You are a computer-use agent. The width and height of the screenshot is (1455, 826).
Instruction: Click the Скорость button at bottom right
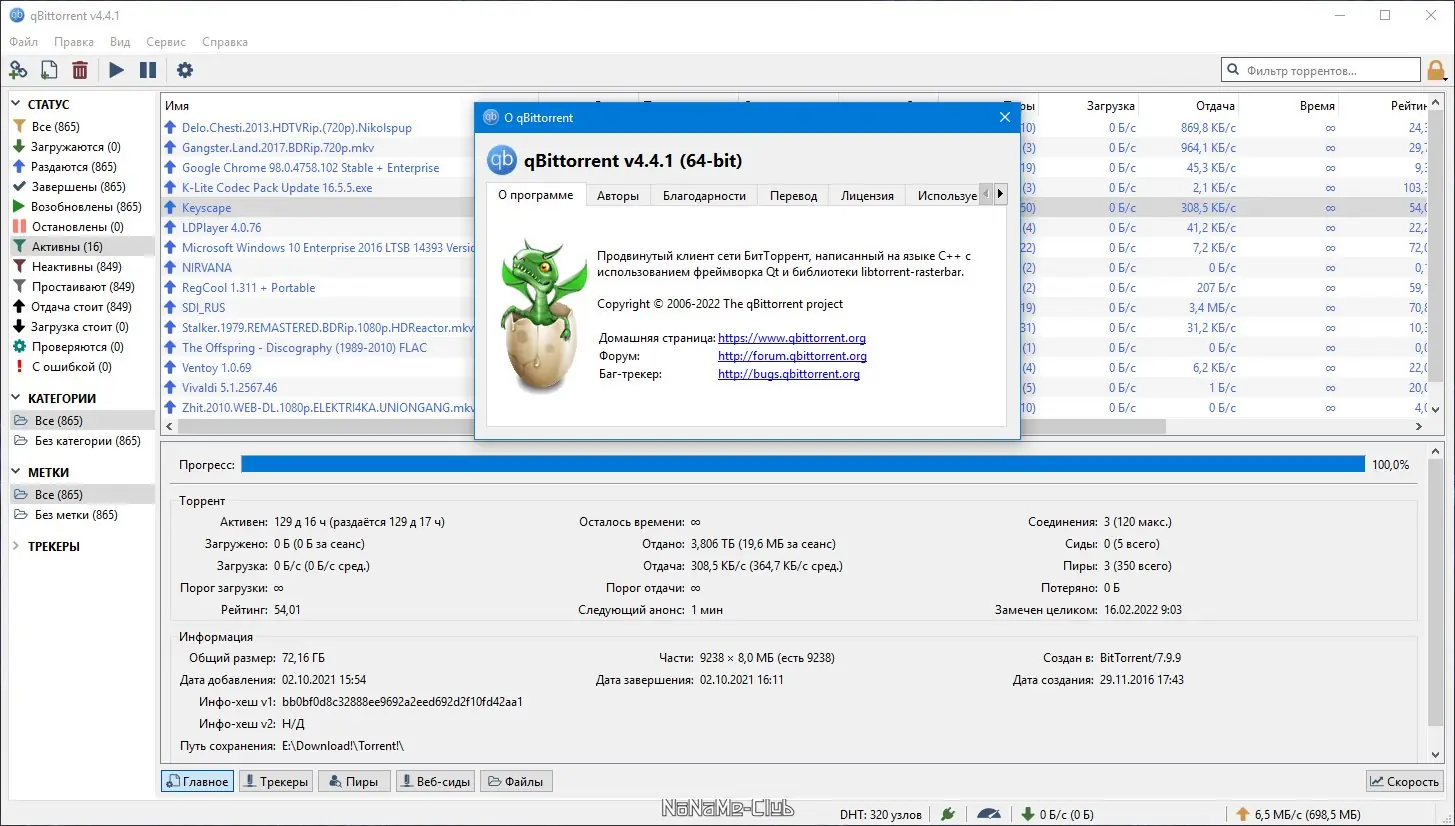(x=1405, y=782)
